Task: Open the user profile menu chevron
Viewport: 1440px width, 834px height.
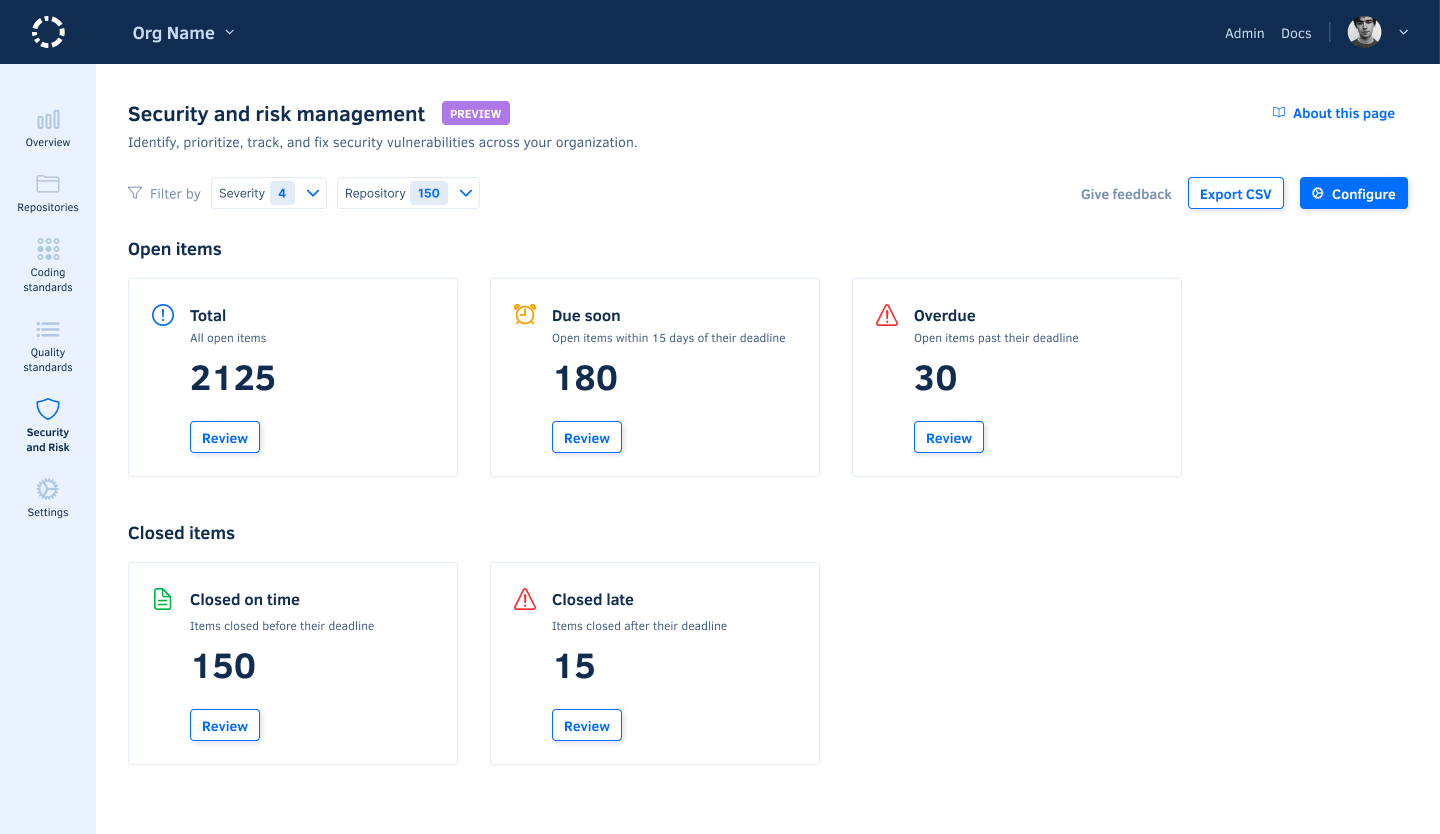Action: tap(1404, 32)
